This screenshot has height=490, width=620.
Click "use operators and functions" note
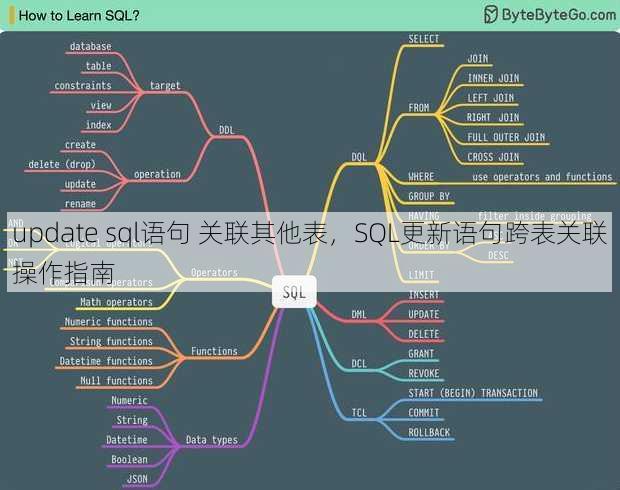click(542, 177)
